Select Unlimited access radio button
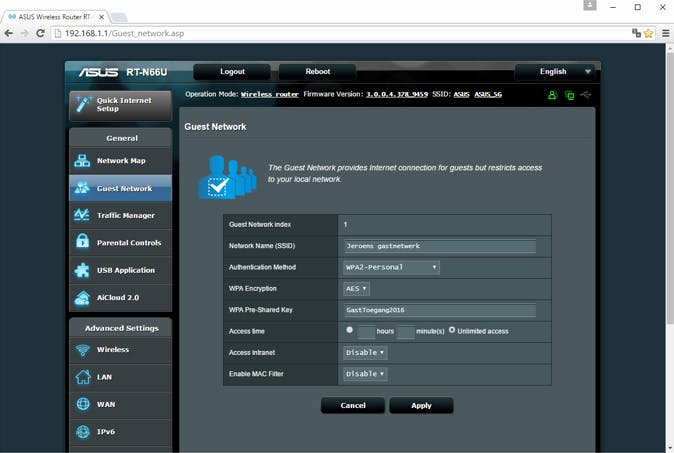The width and height of the screenshot is (674, 453). 452,330
